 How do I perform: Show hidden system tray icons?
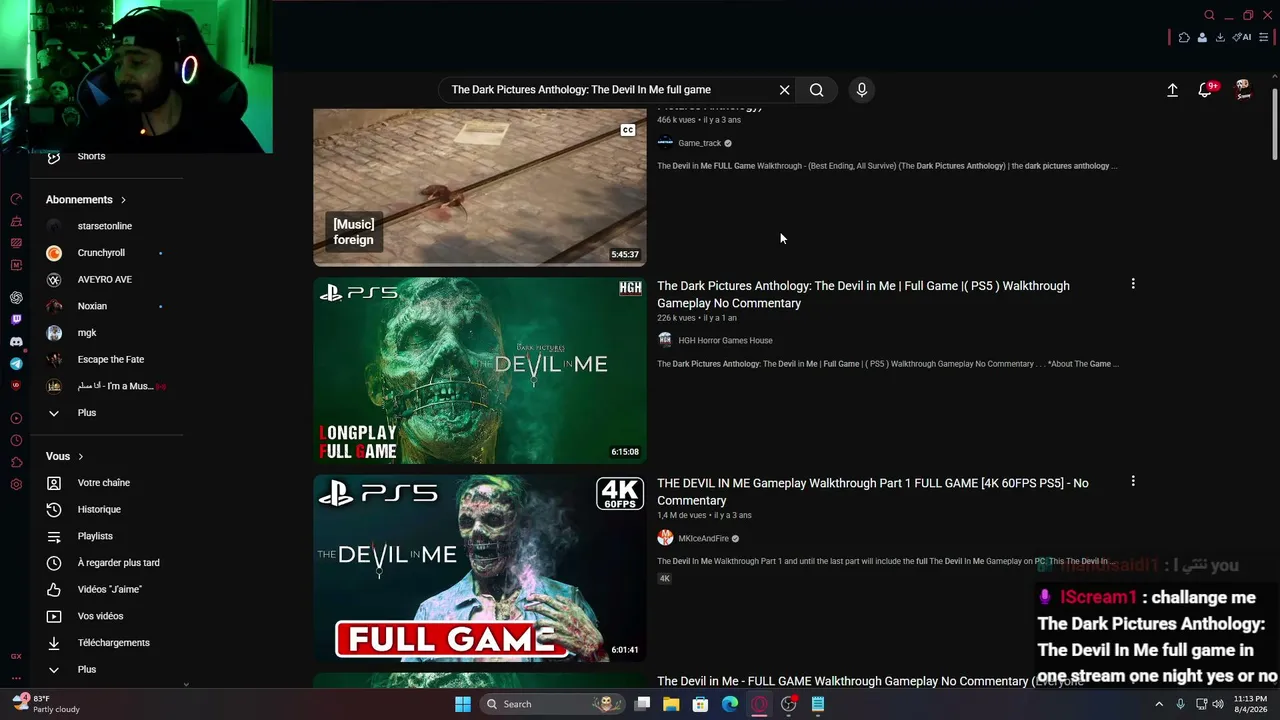click(x=1159, y=704)
